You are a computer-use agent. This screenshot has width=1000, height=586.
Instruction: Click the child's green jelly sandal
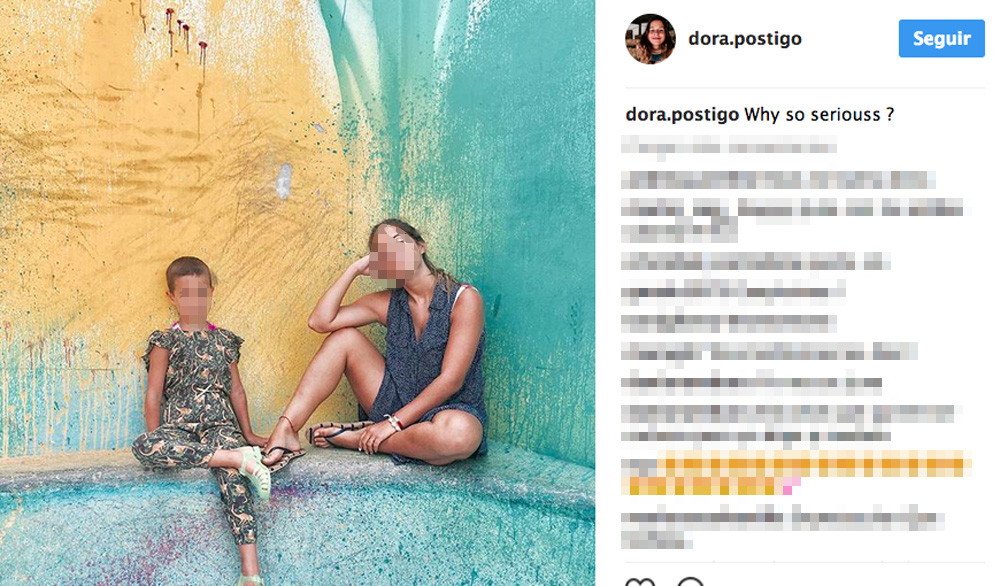point(256,470)
